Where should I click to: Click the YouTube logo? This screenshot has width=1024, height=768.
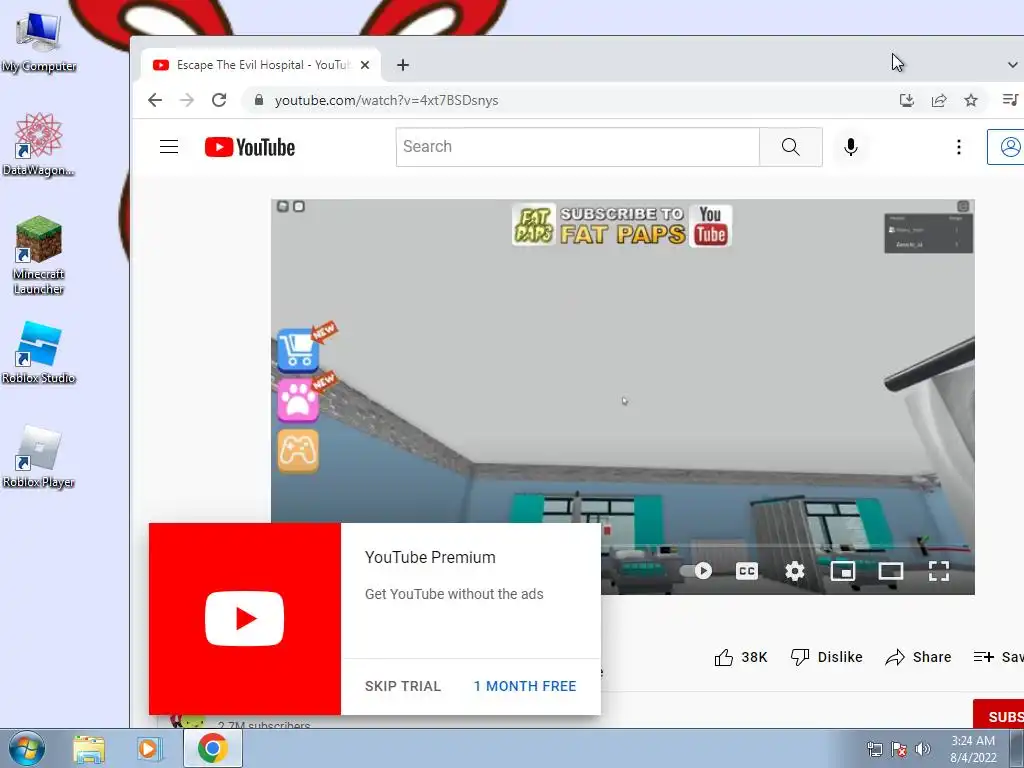click(x=249, y=147)
